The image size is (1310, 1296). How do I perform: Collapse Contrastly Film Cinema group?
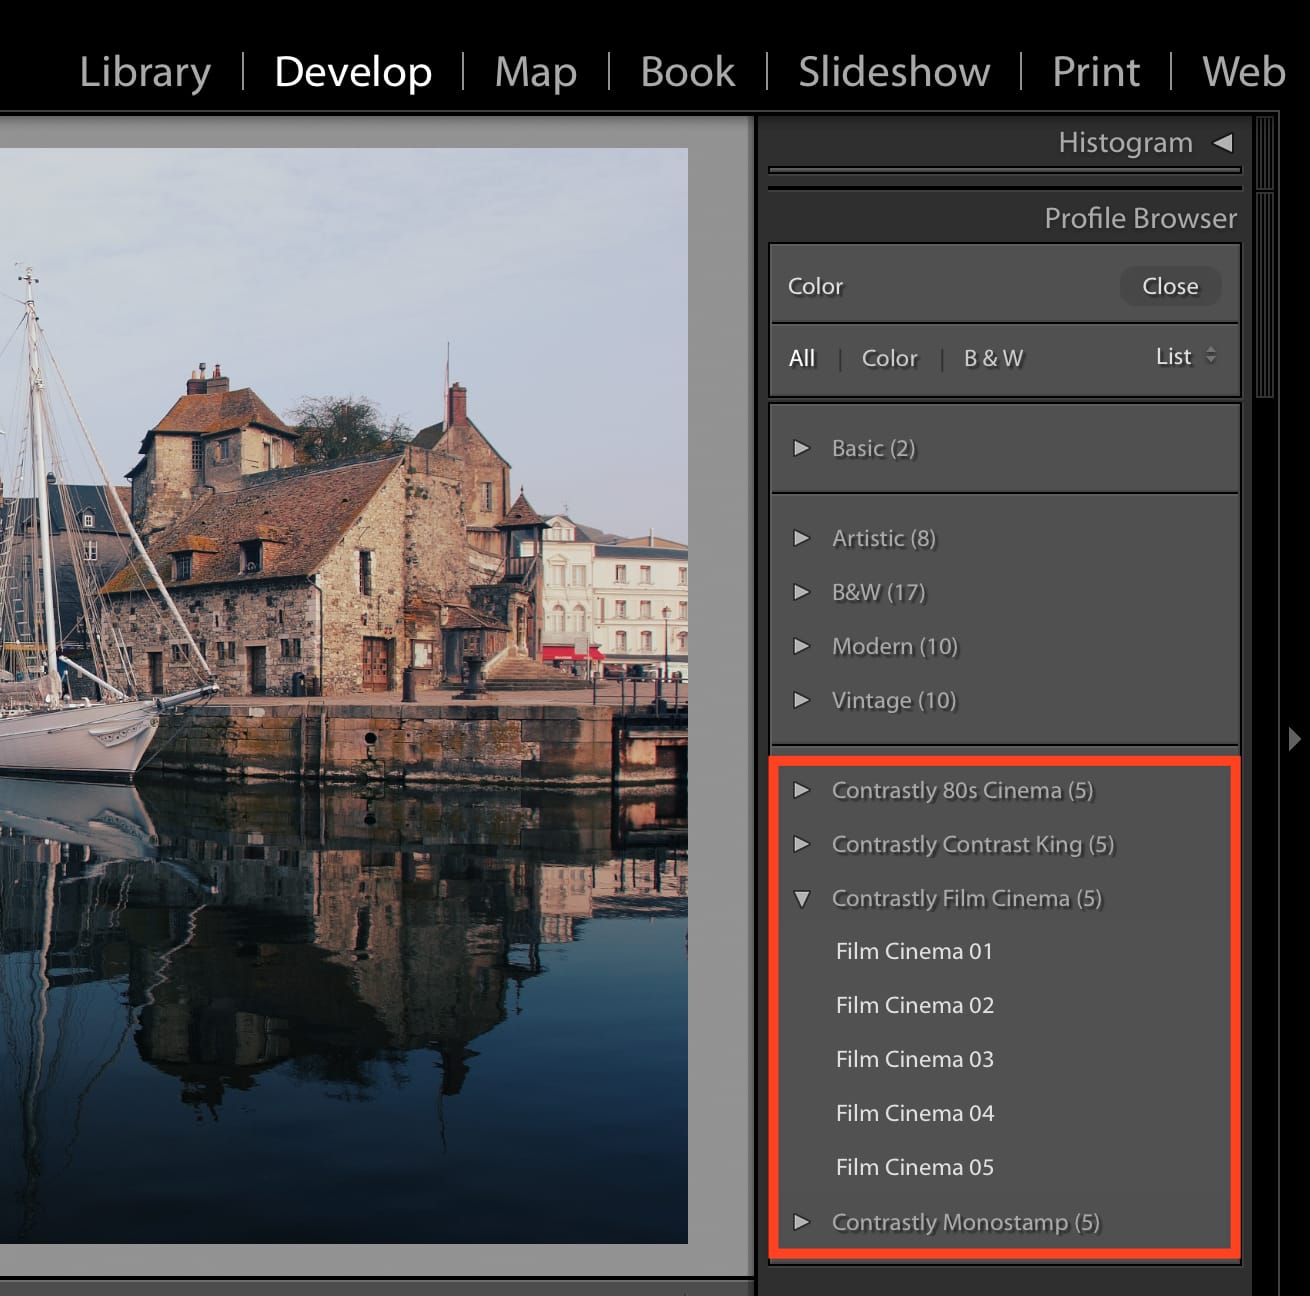click(x=801, y=899)
